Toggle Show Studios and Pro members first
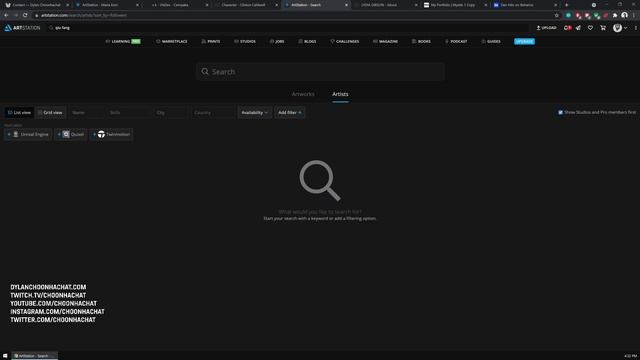Image resolution: width=640 pixels, height=360 pixels. [560, 112]
